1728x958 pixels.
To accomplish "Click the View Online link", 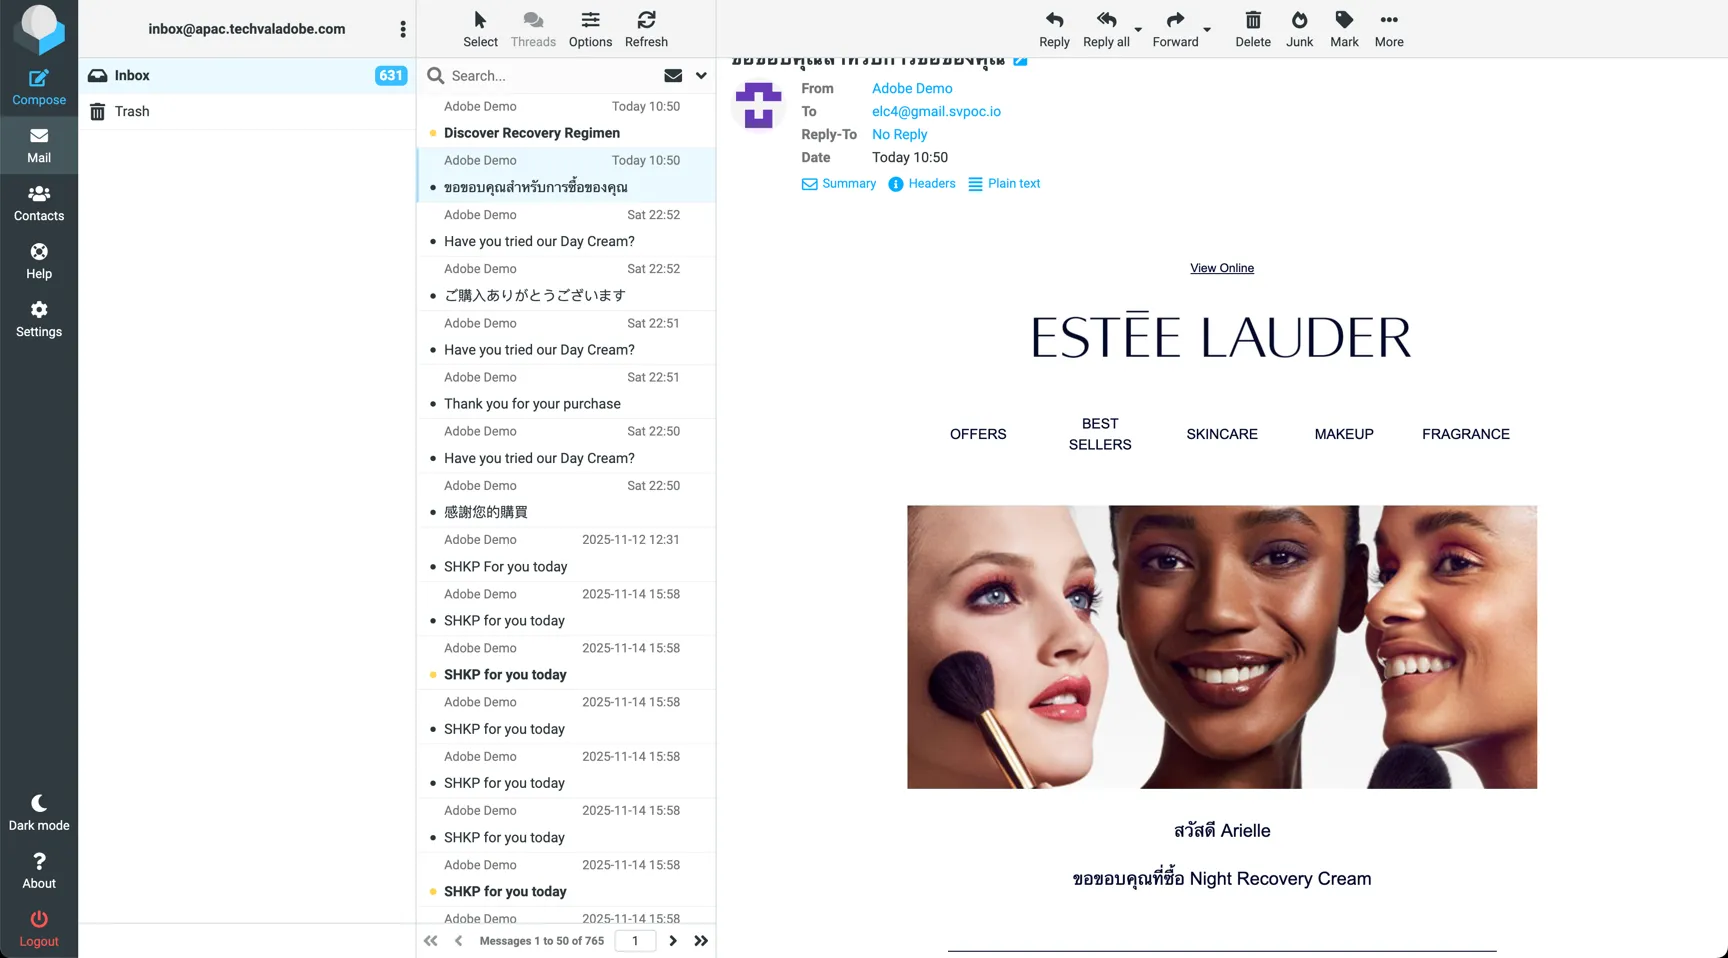I will point(1221,268).
